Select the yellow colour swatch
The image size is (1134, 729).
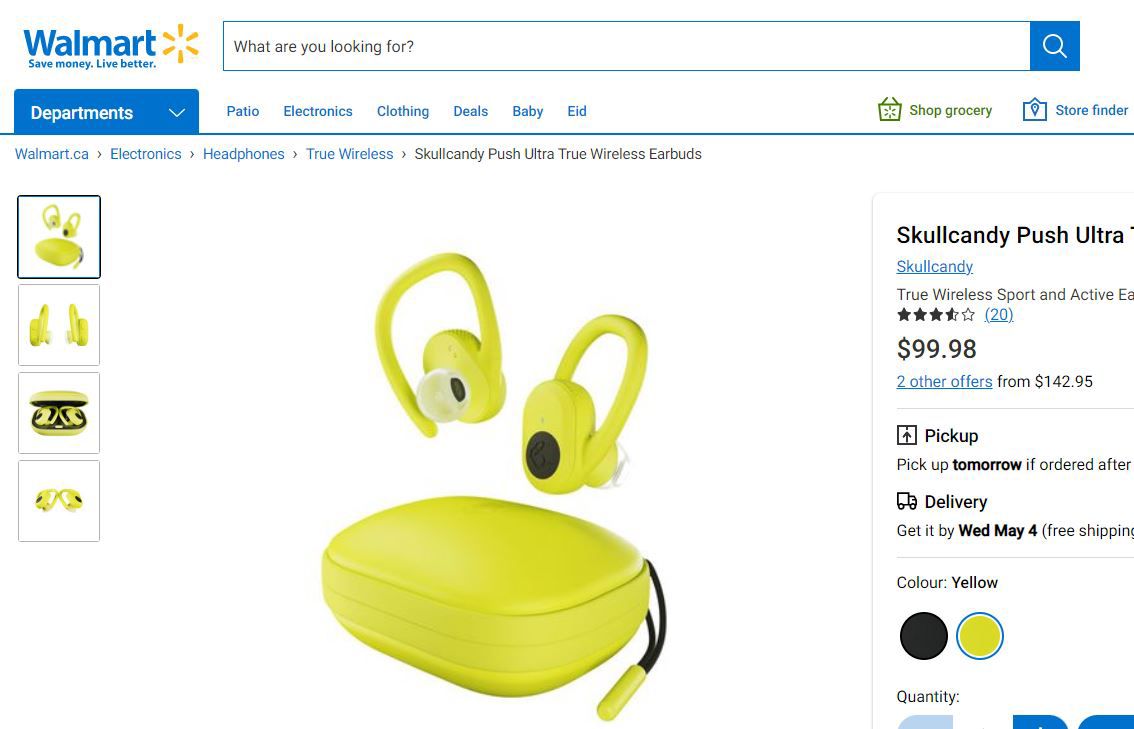[x=979, y=636]
